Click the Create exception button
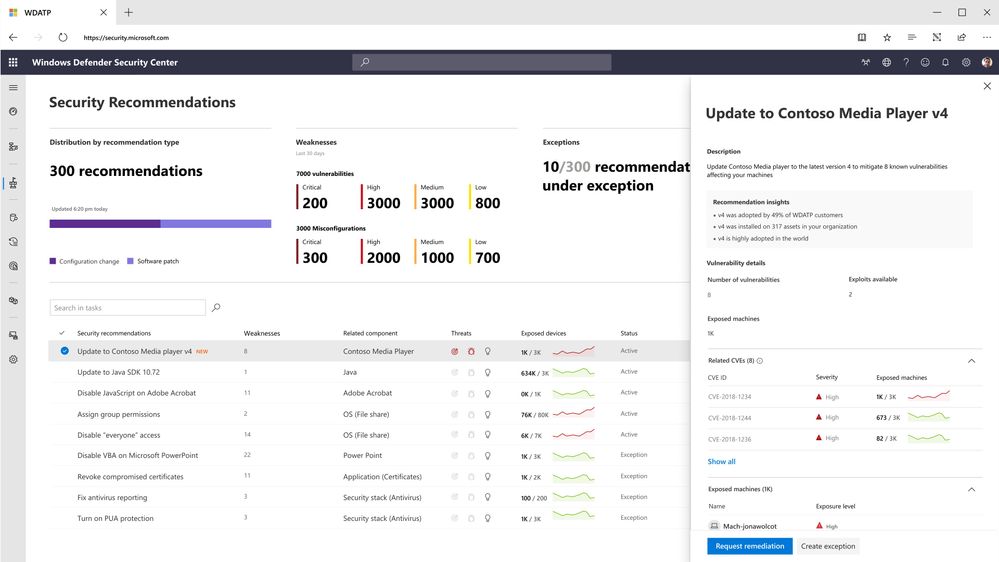Screen dimensions: 999x562 pos(828,546)
